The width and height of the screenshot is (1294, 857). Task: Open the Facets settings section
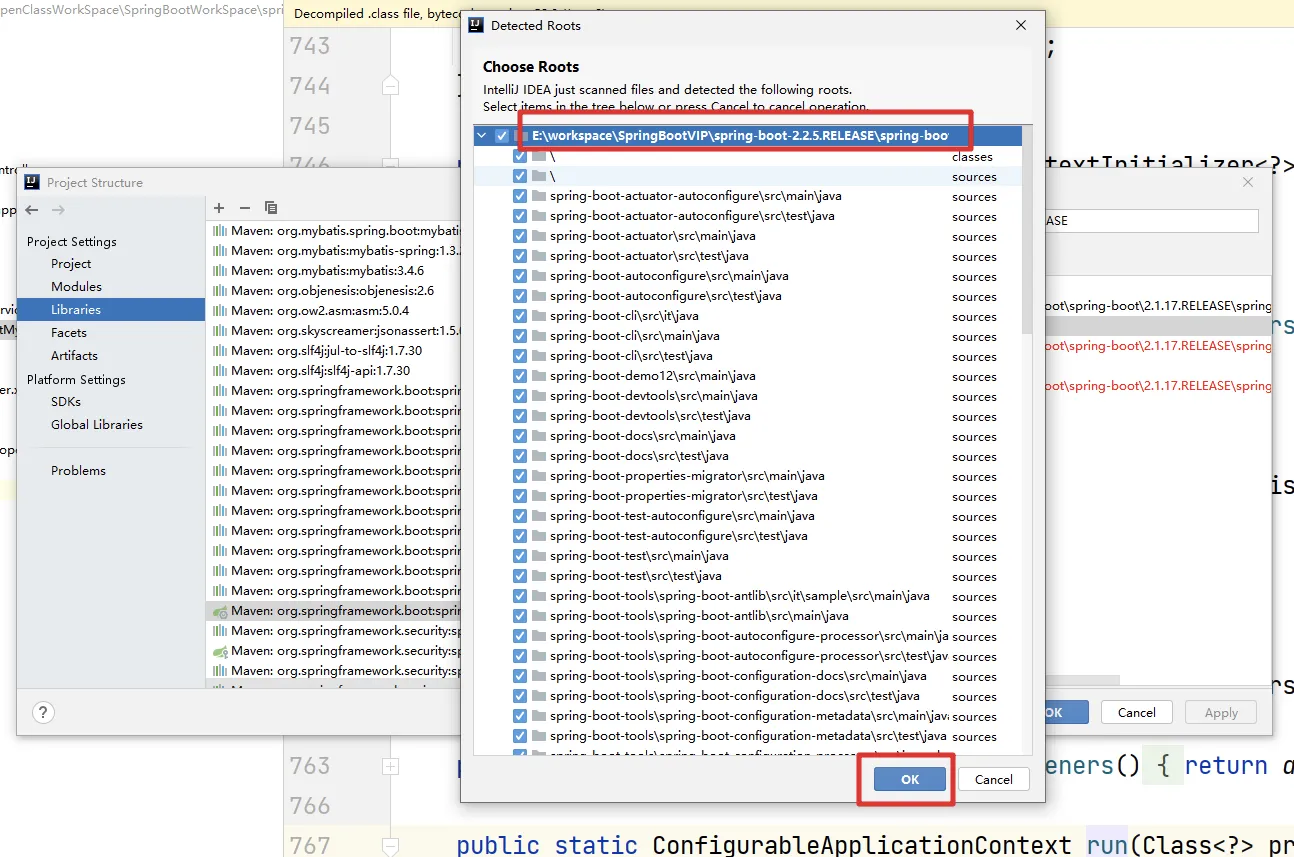69,333
